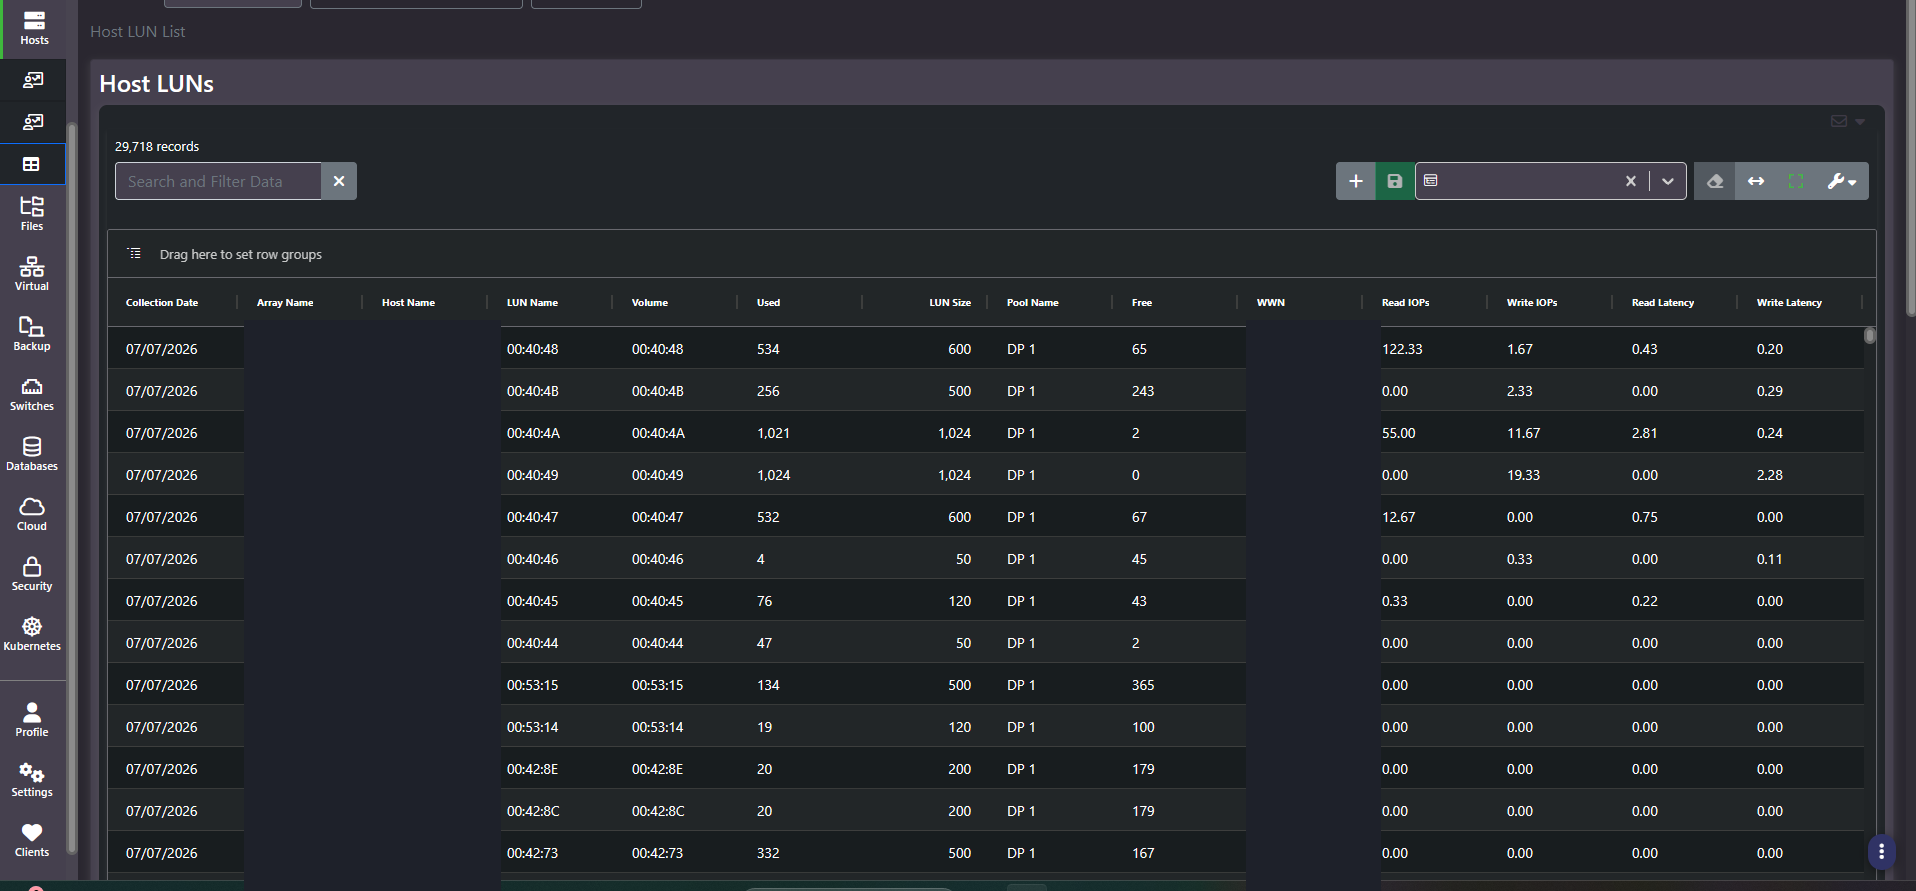Sort by LUN Name column header

coord(532,302)
